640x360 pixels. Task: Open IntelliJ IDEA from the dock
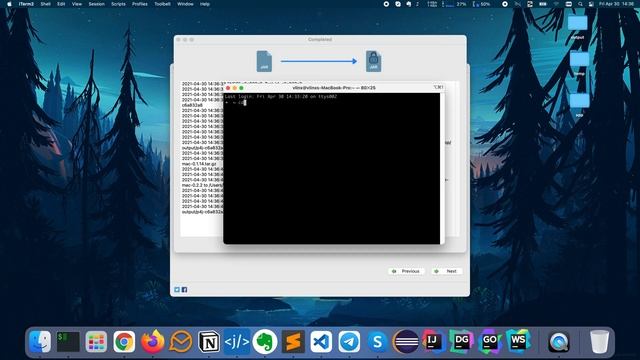click(x=433, y=341)
